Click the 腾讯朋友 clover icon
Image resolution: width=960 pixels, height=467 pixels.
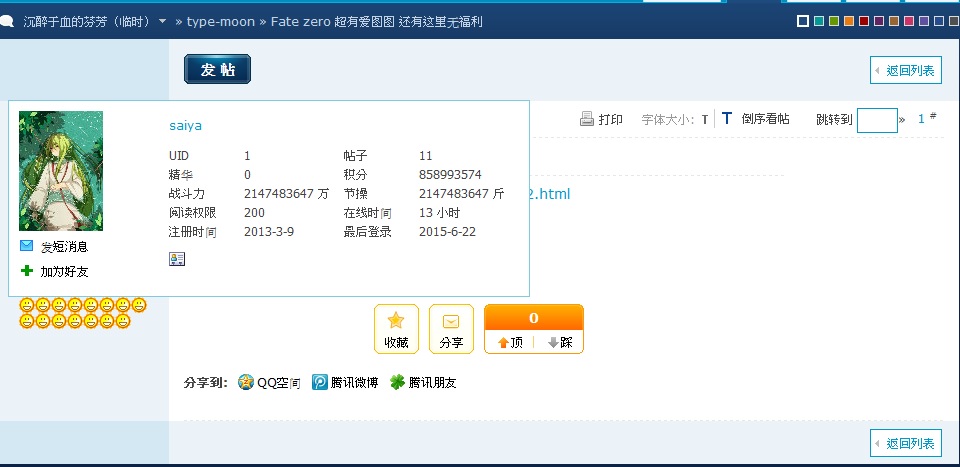click(397, 383)
